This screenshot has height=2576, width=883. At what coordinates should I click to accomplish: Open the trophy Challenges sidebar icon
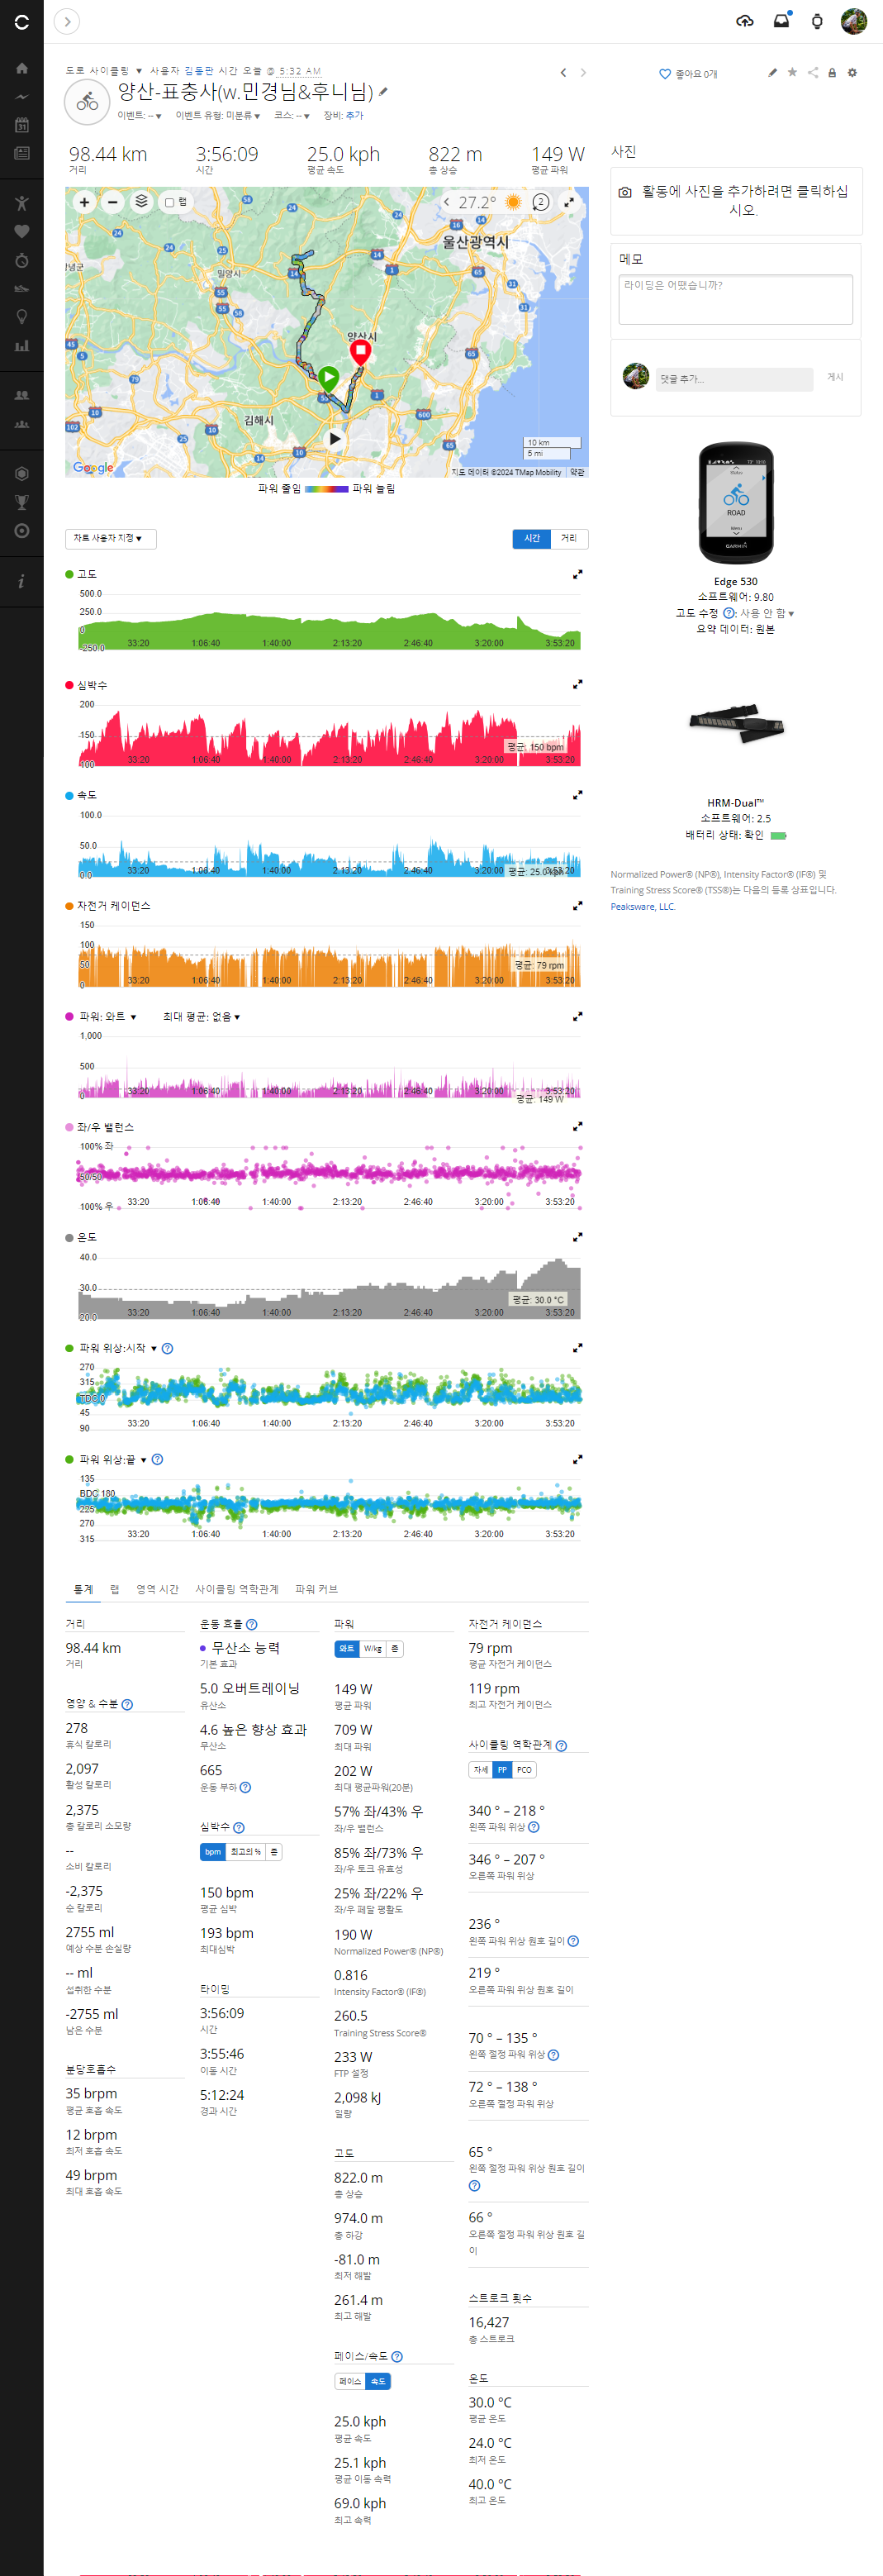[x=22, y=502]
